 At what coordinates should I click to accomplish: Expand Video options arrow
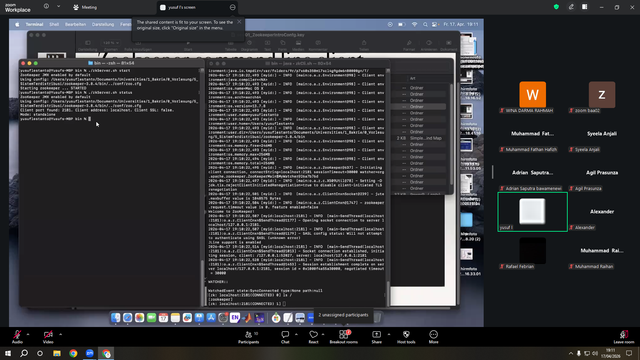pos(60,334)
